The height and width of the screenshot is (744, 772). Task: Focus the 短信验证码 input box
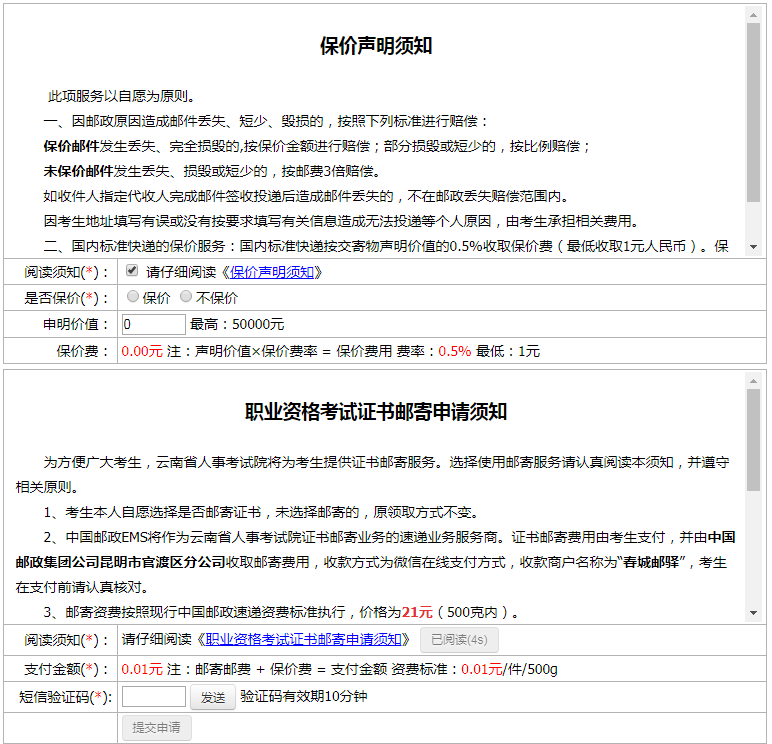tap(153, 696)
